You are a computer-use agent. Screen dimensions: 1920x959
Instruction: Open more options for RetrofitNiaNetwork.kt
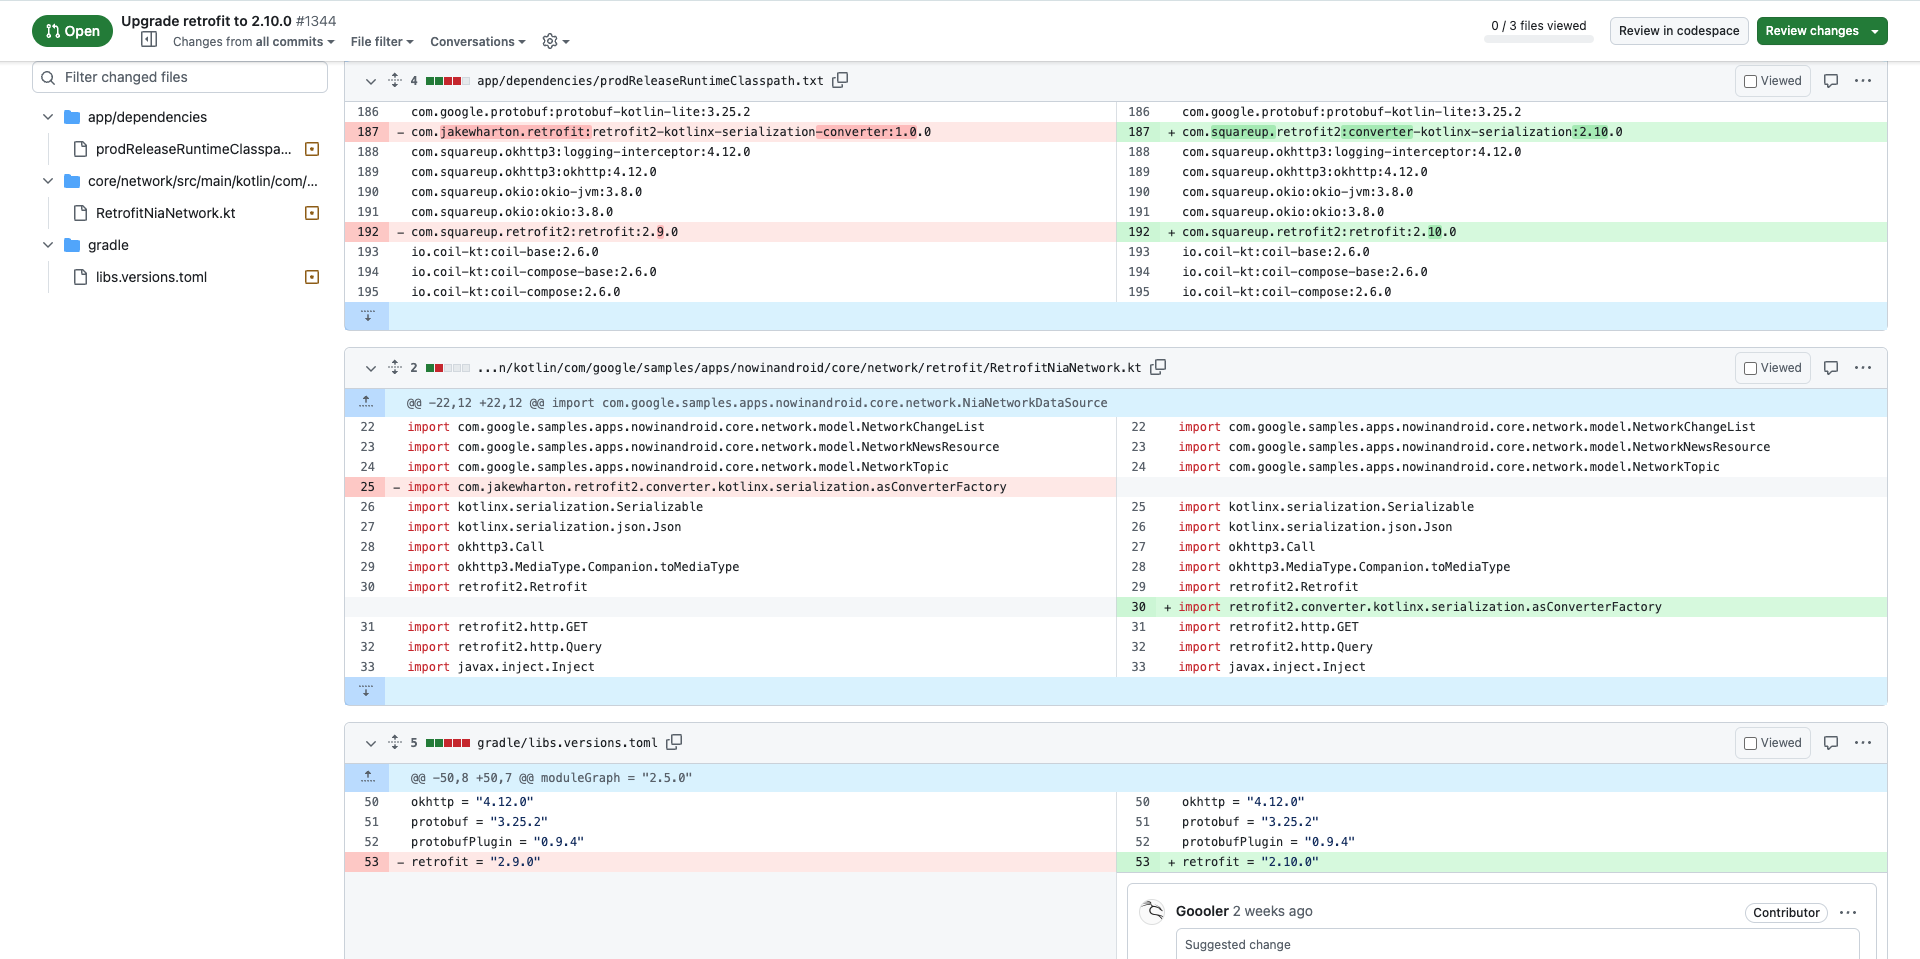click(x=1863, y=368)
